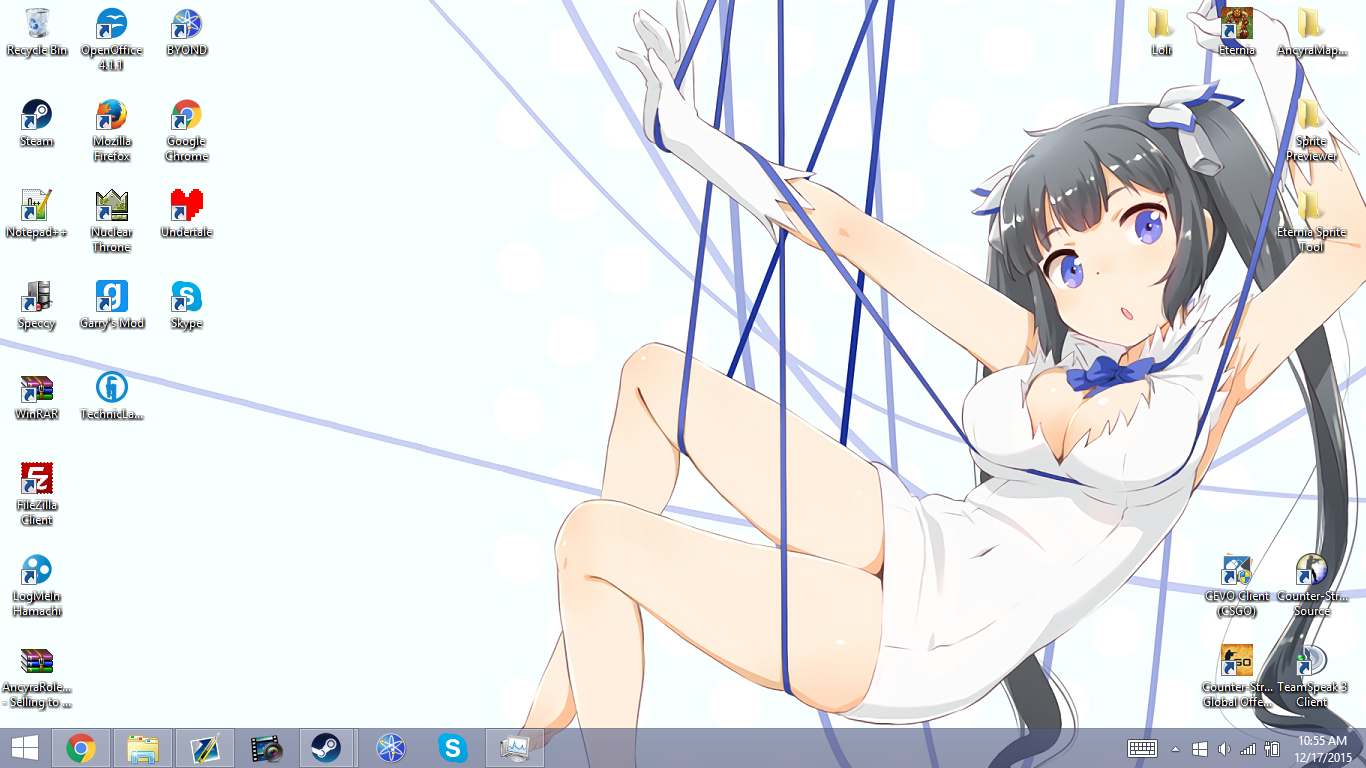Select the LogMeIn Hamachi desktop shortcut
Screen dimensions: 1366x768
37,585
